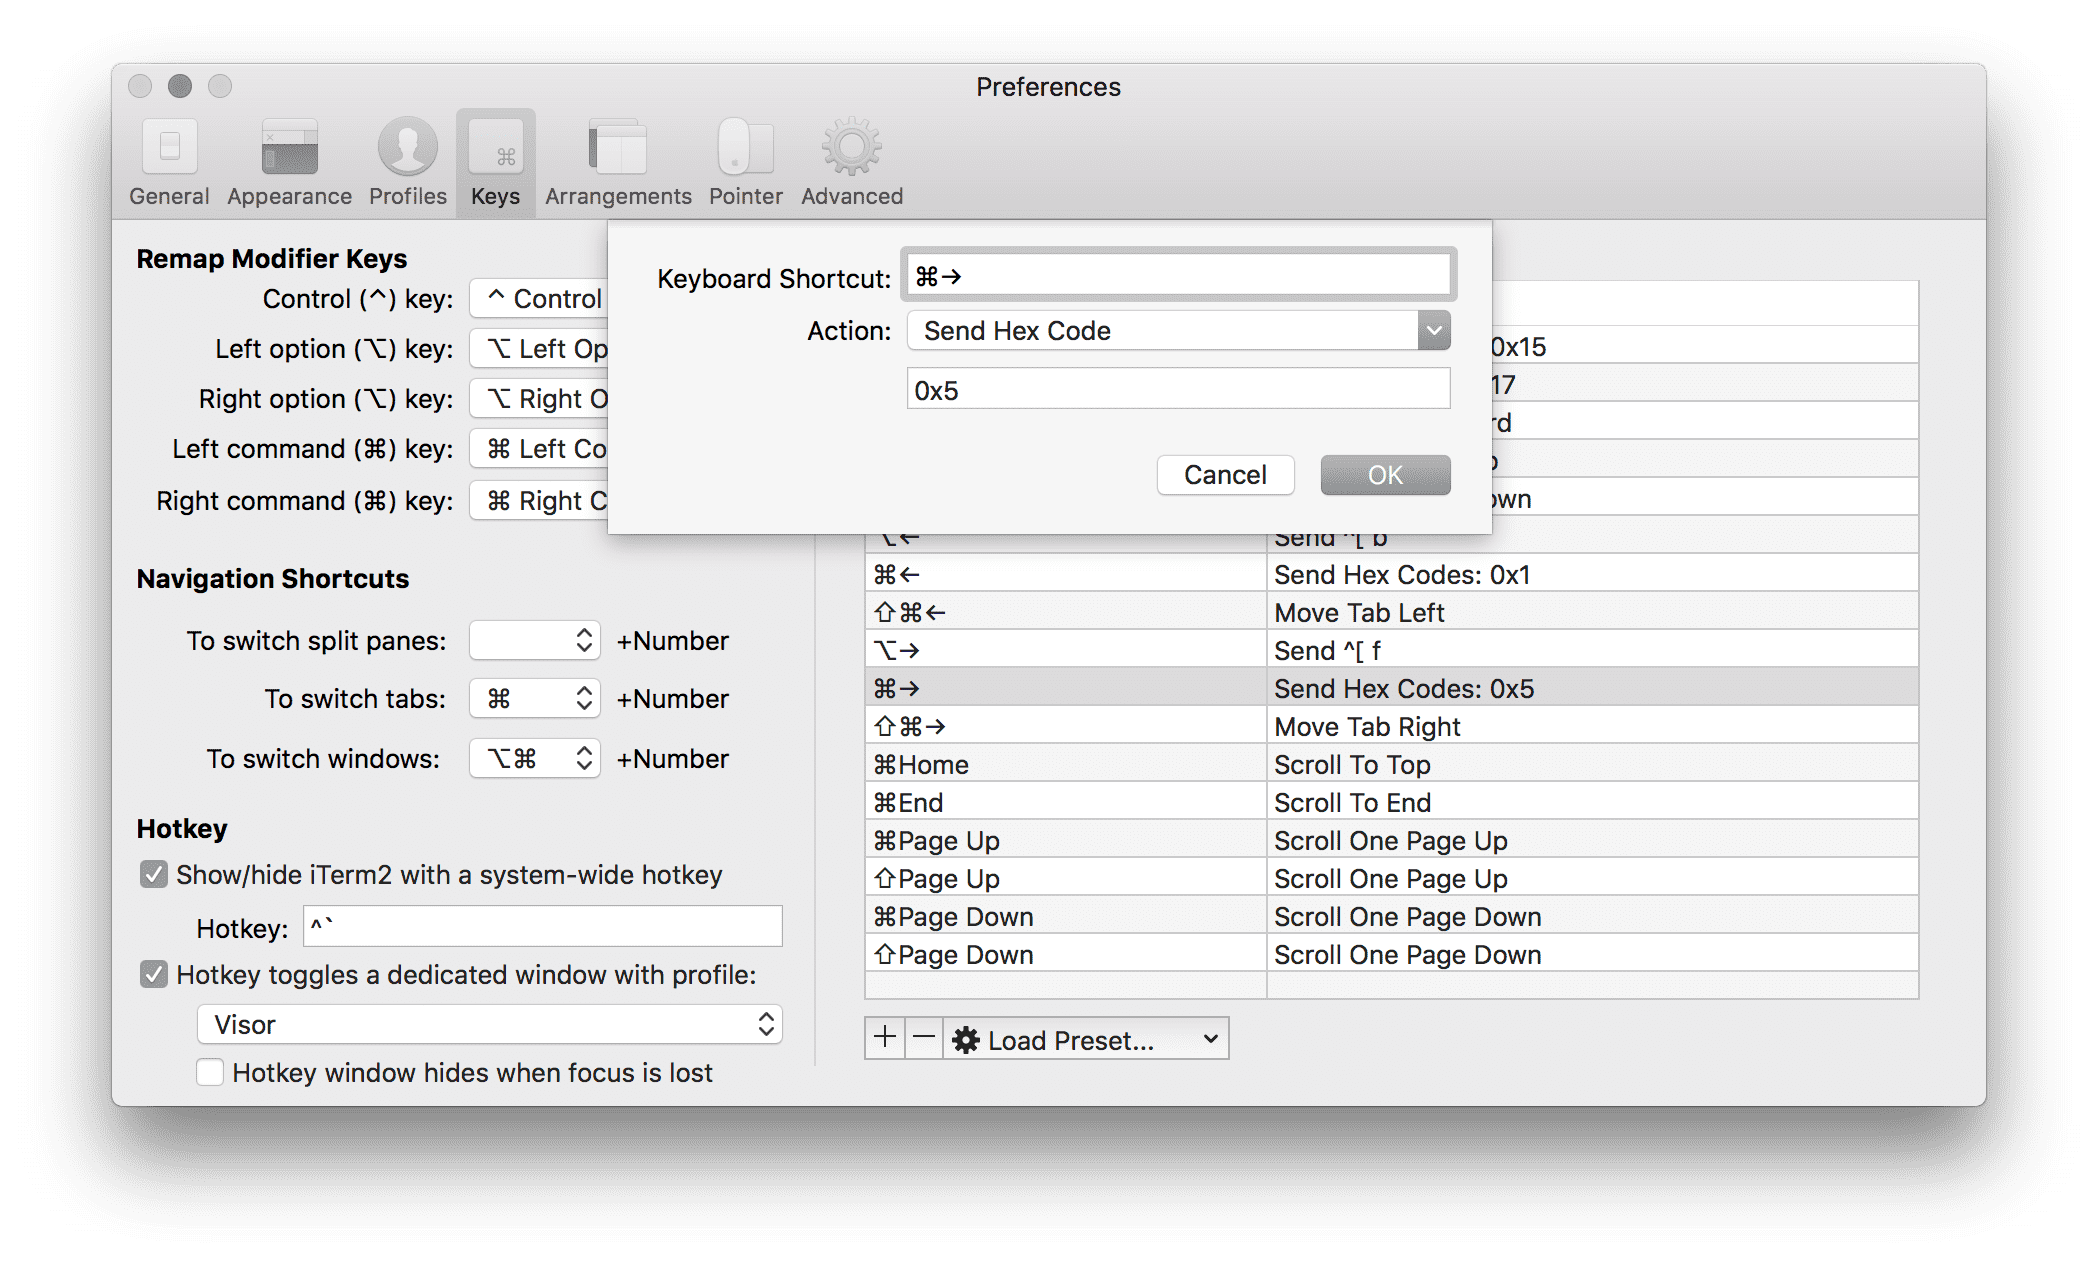Open the Profiles preferences icon
This screenshot has height=1266, width=2098.
[x=407, y=150]
